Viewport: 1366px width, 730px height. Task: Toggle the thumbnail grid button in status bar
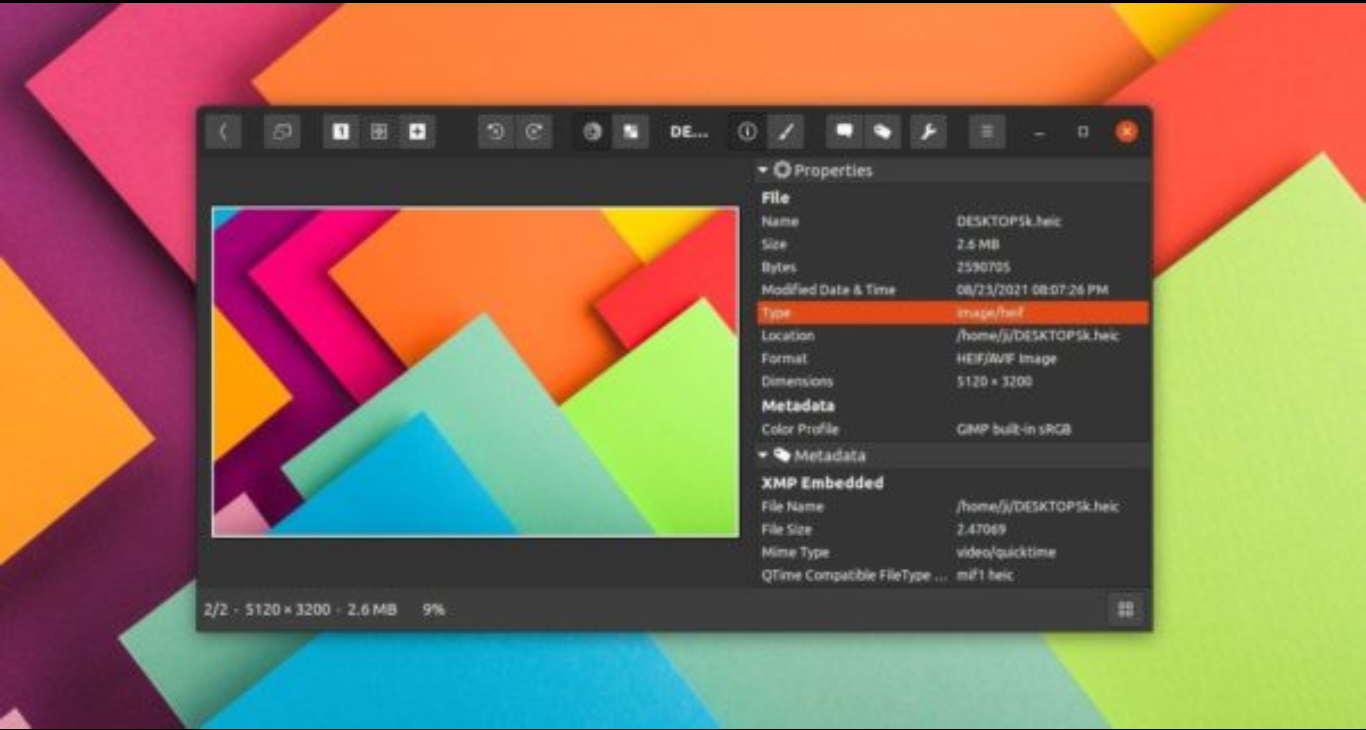1126,609
